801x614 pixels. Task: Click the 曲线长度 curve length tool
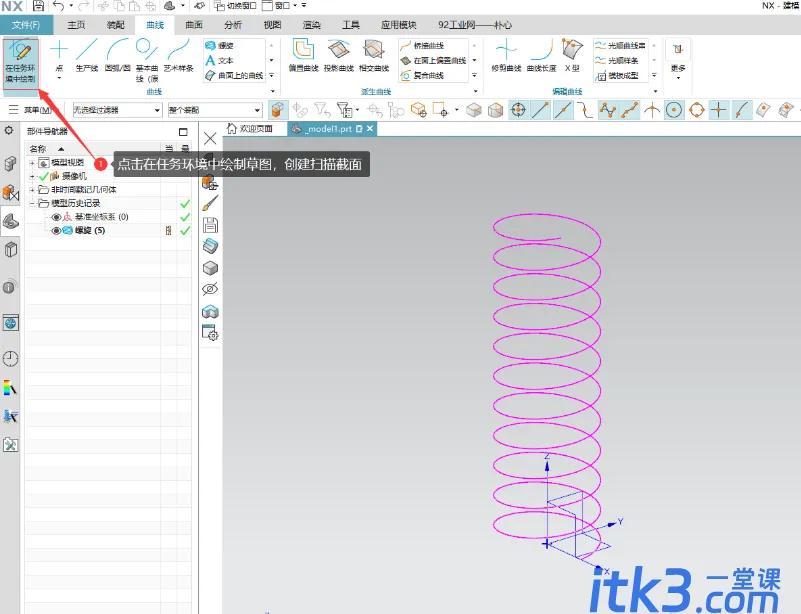point(541,56)
